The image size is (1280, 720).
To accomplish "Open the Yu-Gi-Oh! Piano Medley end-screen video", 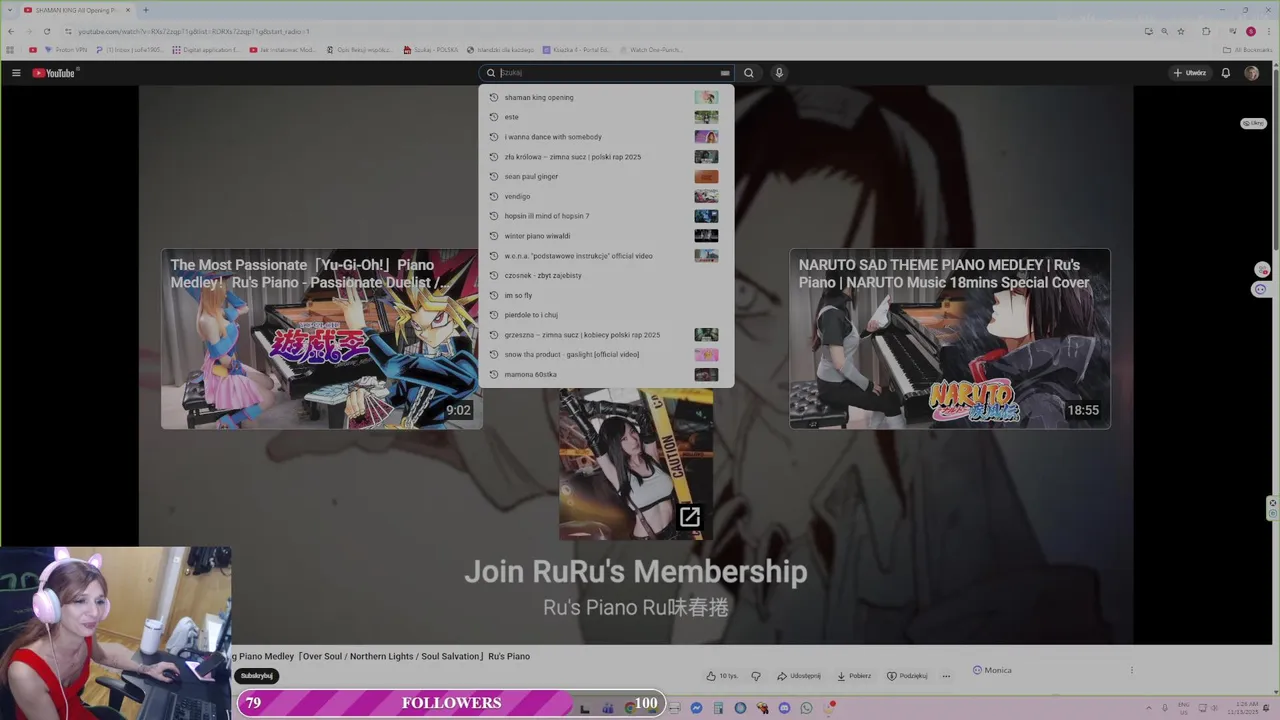I will tap(322, 339).
